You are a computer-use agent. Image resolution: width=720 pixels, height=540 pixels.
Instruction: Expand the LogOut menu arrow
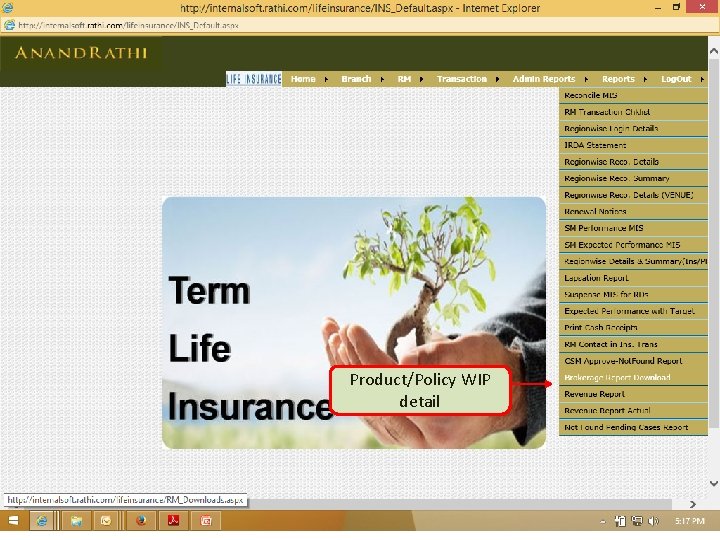click(x=702, y=79)
